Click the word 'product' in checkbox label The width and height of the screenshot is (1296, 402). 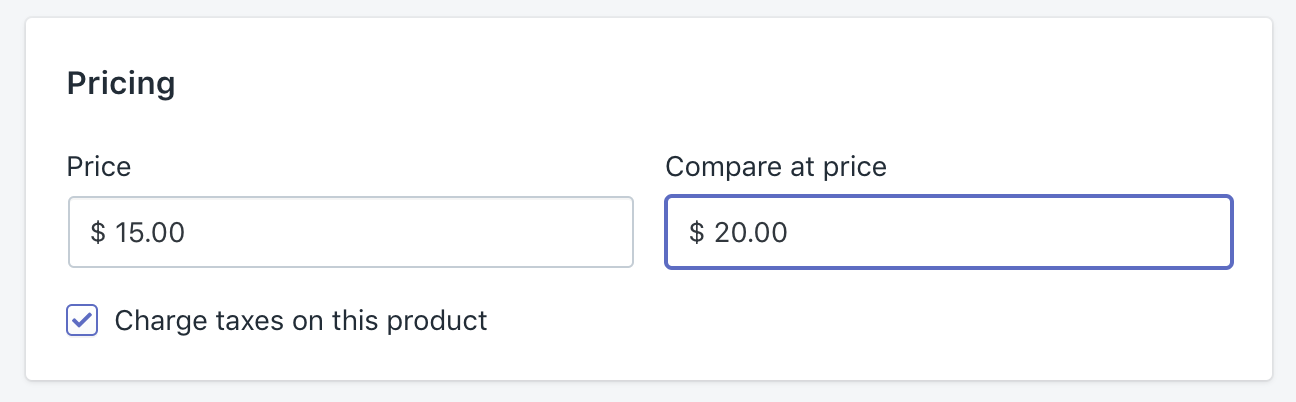(437, 321)
